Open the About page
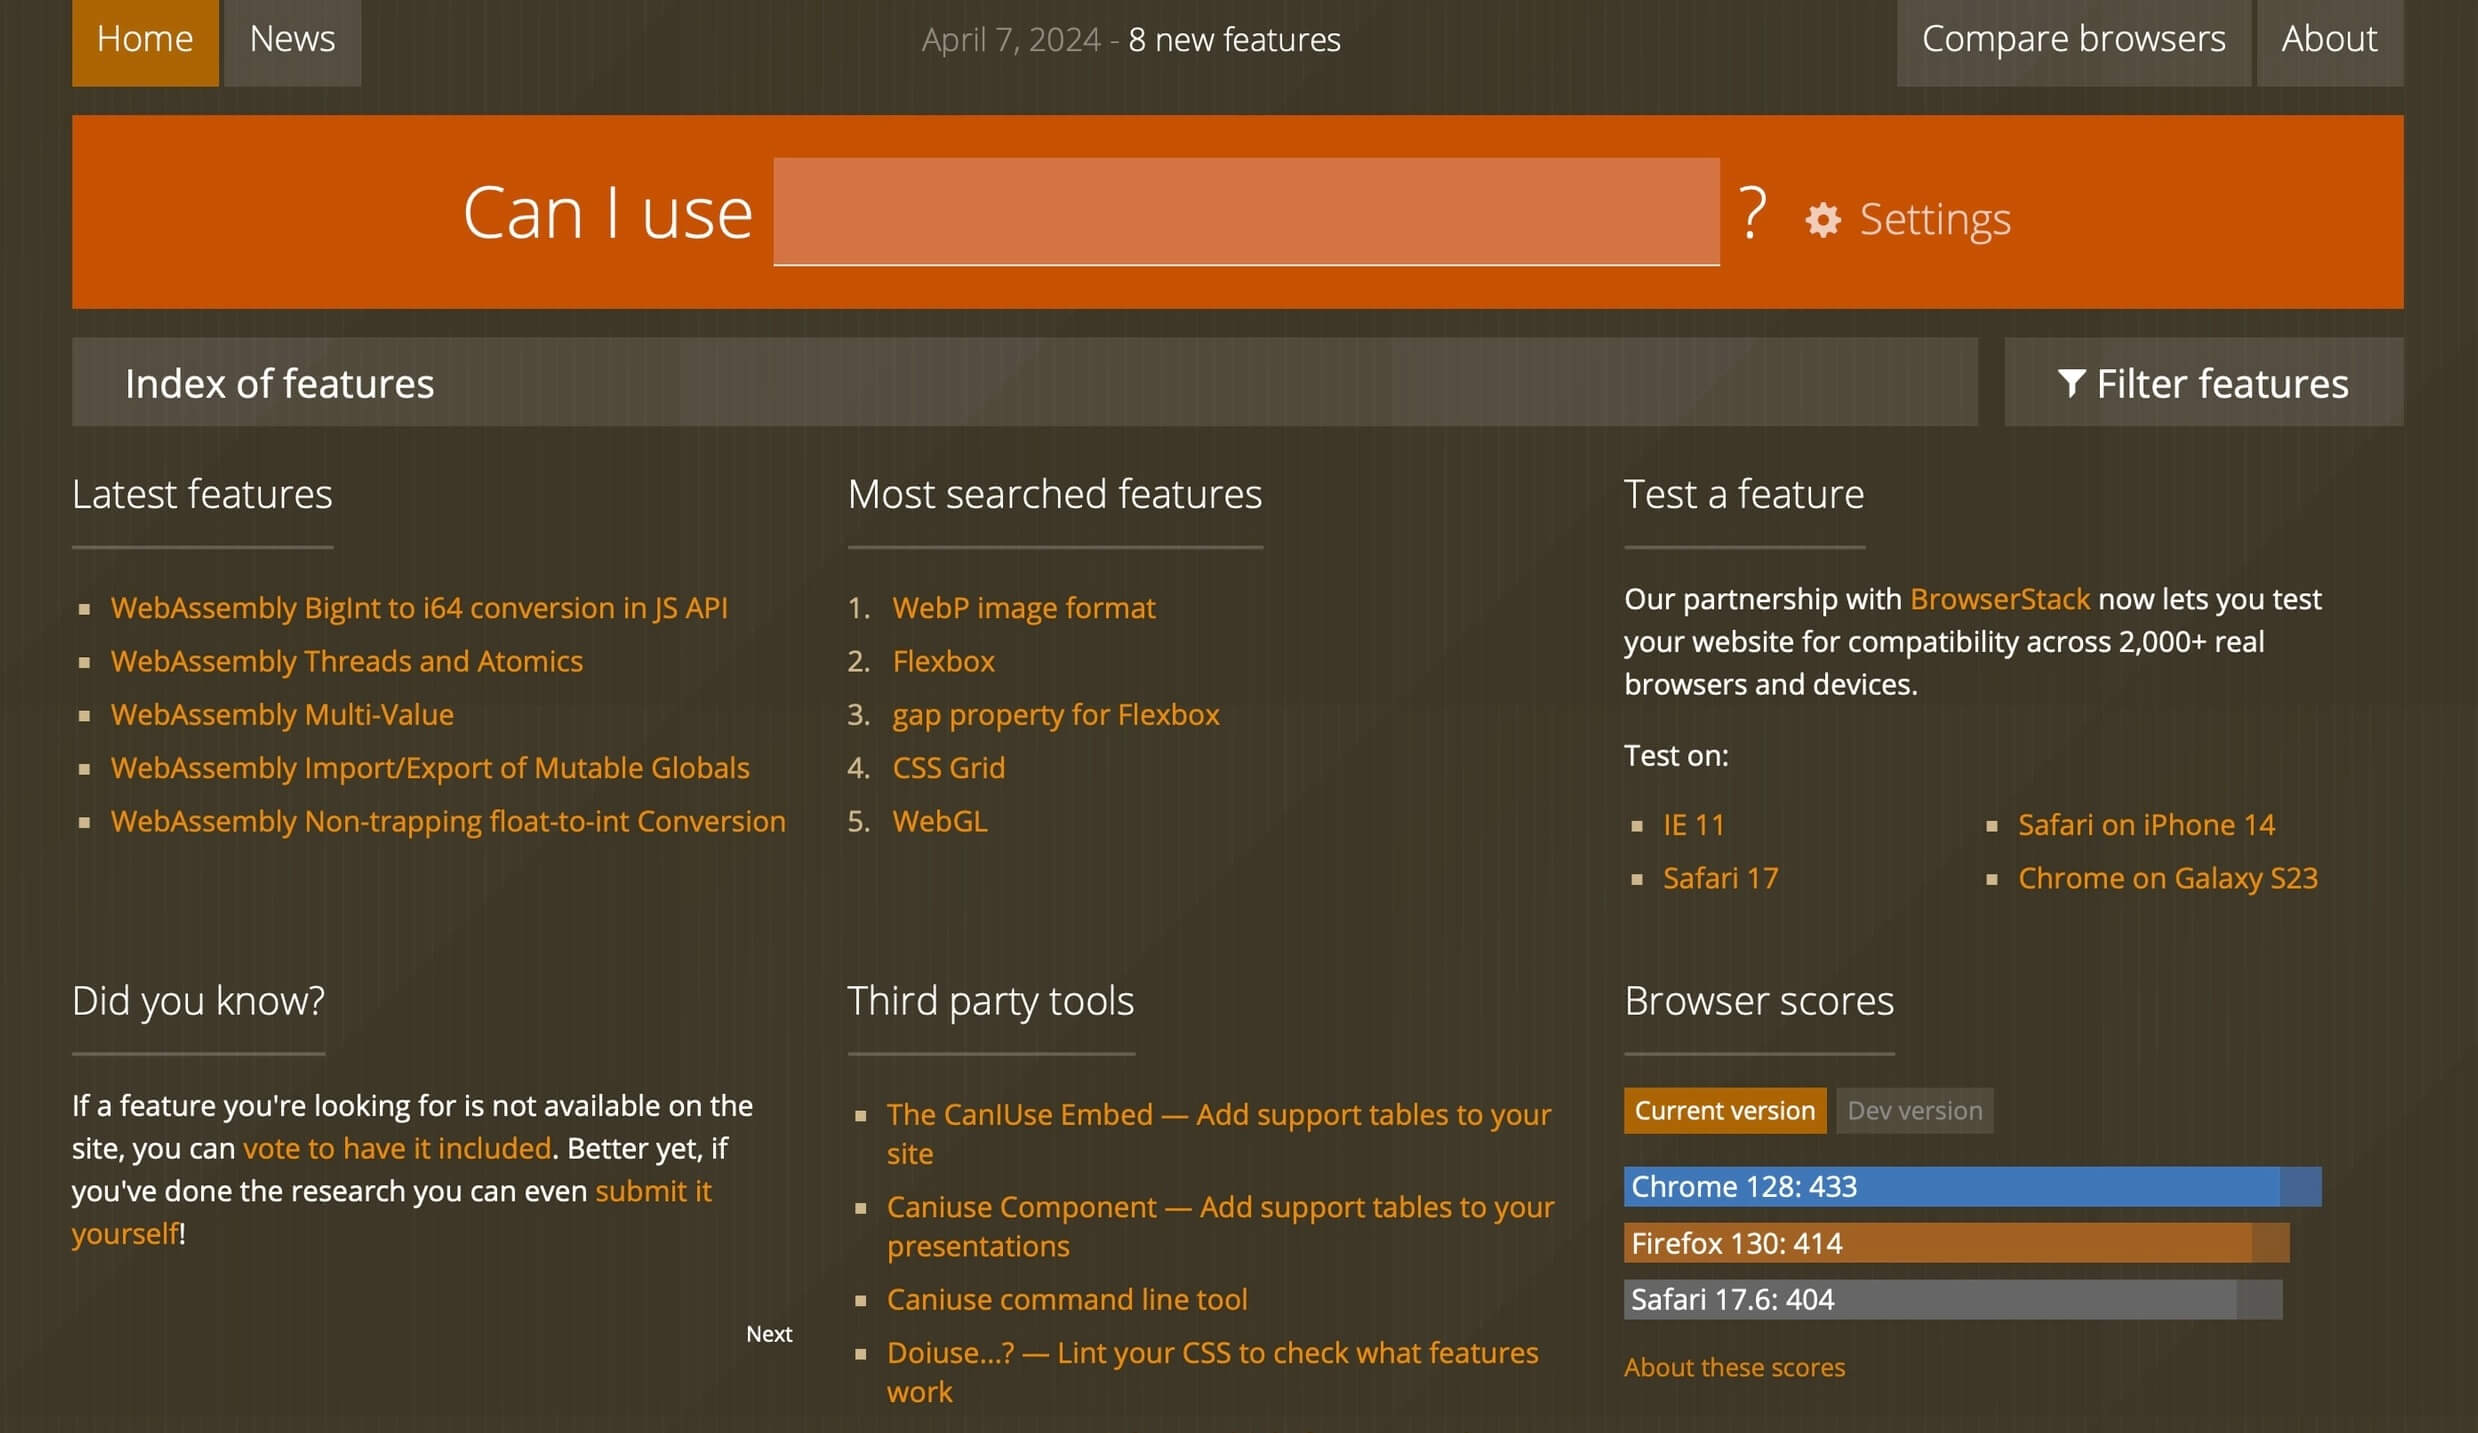Image resolution: width=2478 pixels, height=1433 pixels. pos(2329,42)
